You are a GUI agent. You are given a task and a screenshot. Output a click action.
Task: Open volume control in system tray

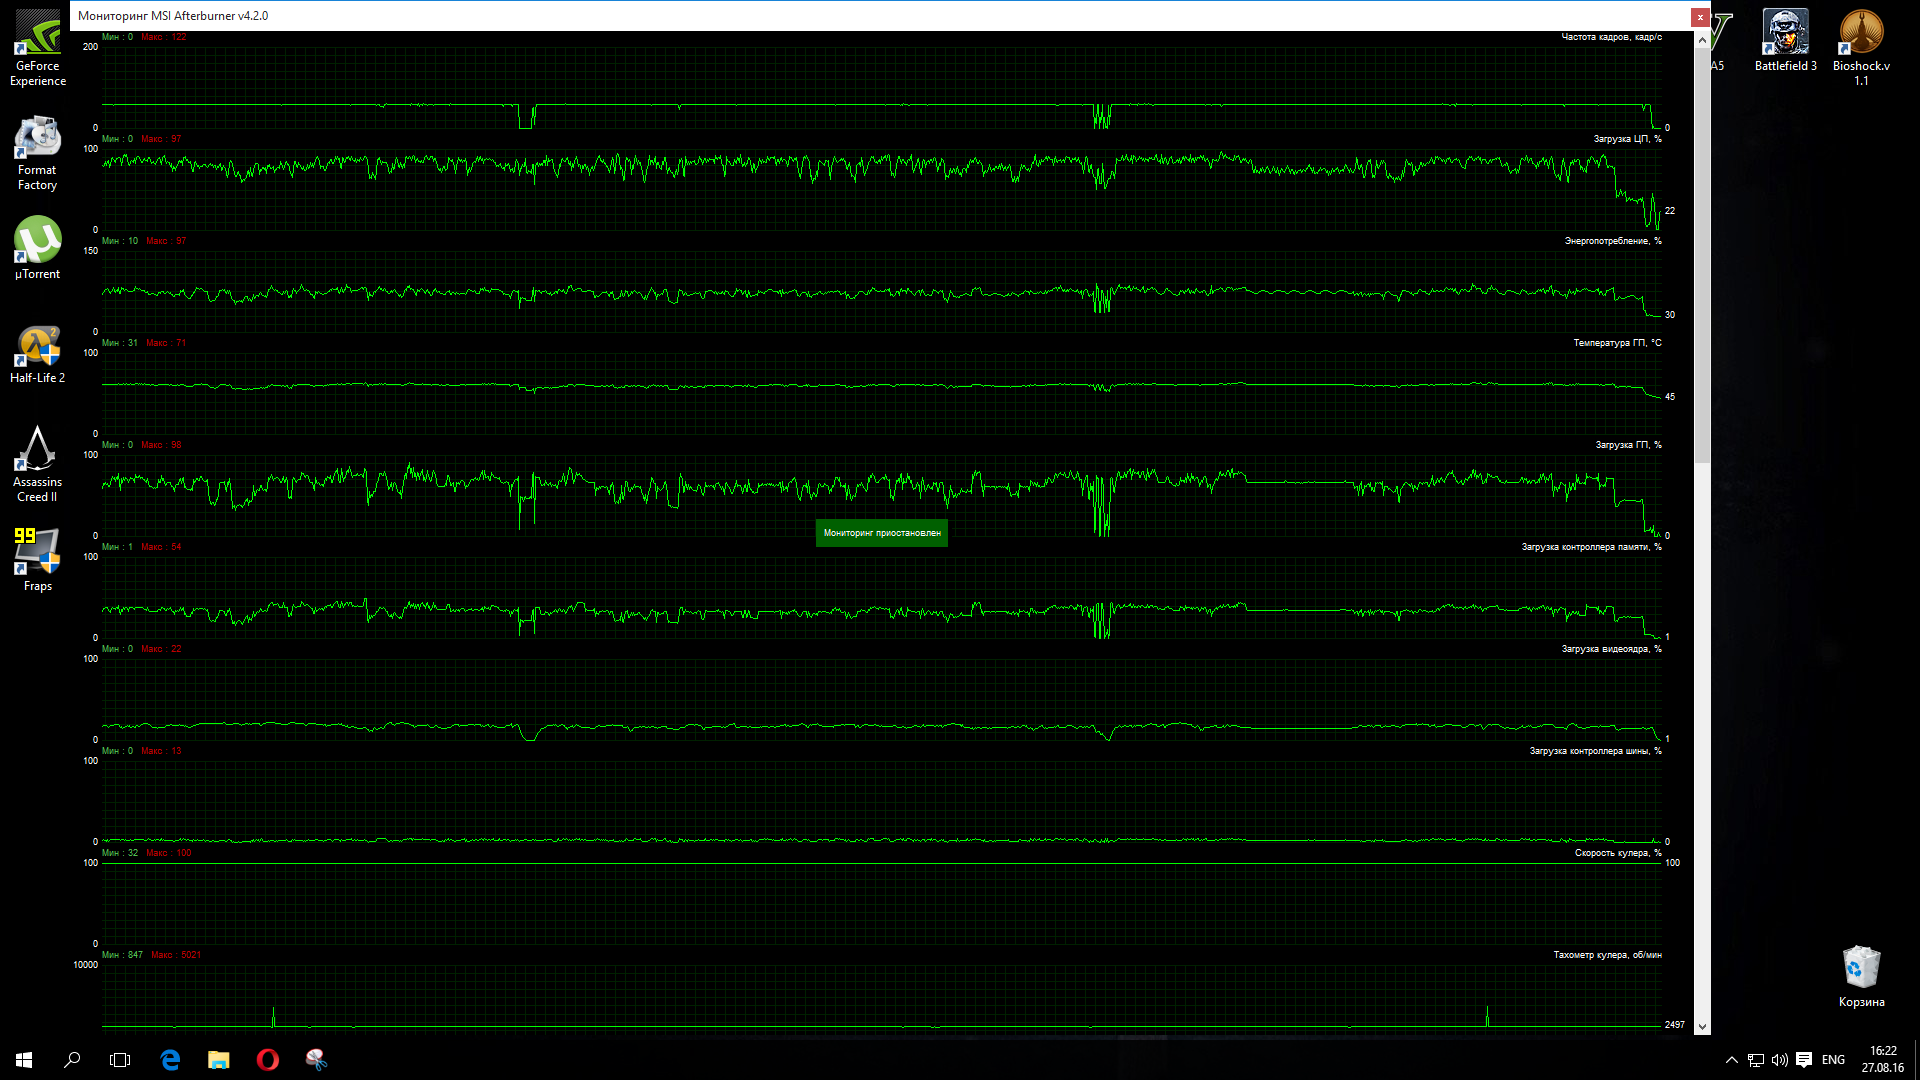(x=1780, y=1060)
